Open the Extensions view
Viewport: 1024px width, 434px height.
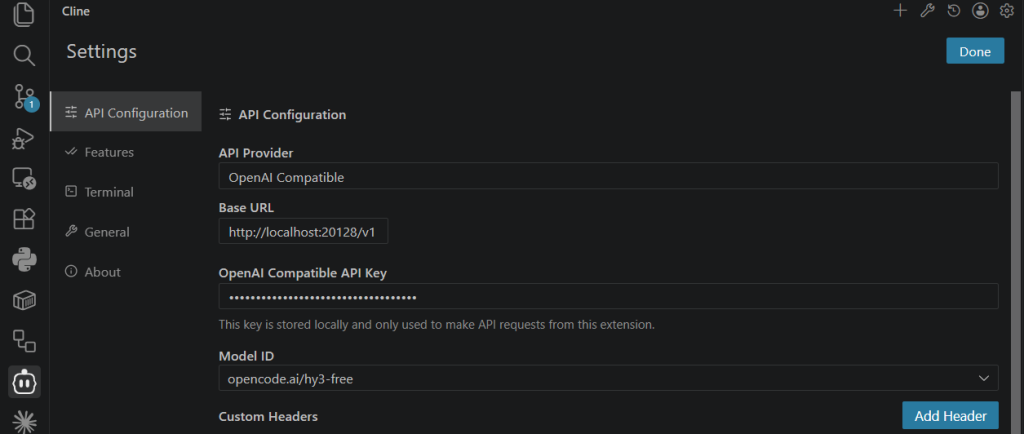(x=24, y=219)
